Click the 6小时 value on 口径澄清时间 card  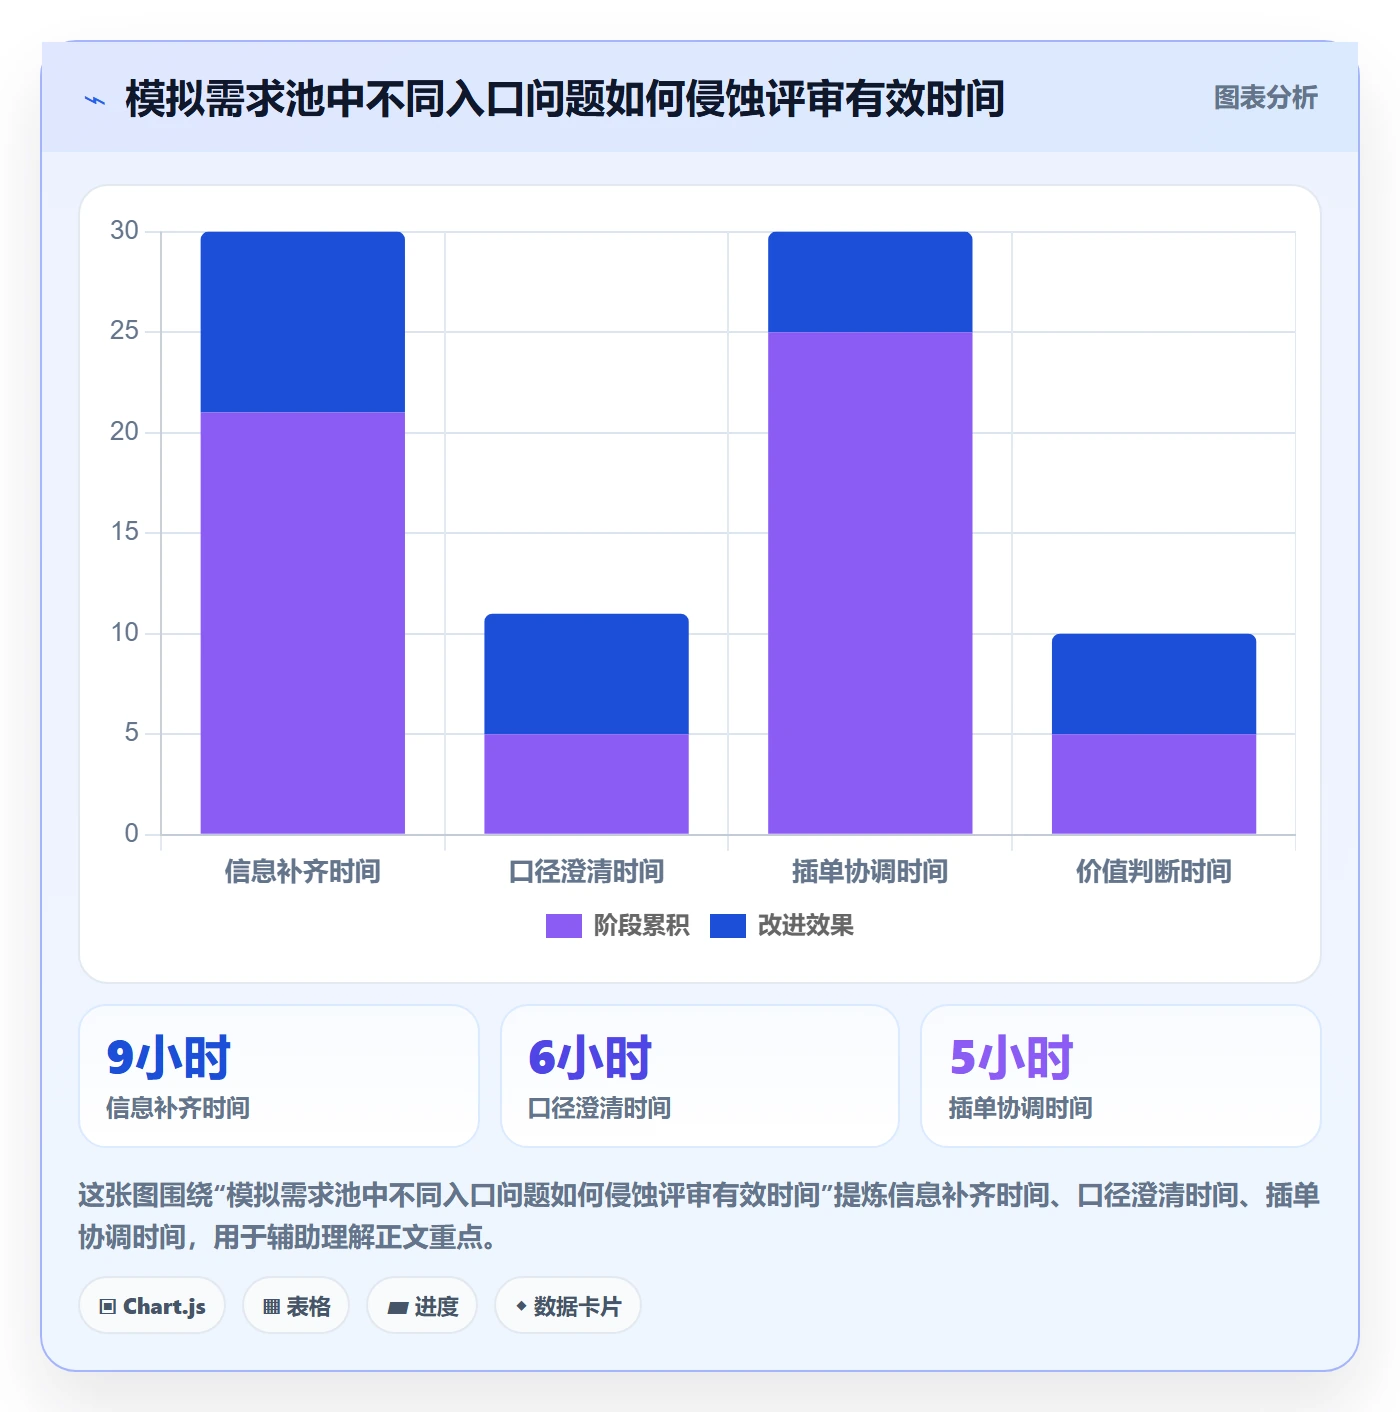pos(590,1057)
